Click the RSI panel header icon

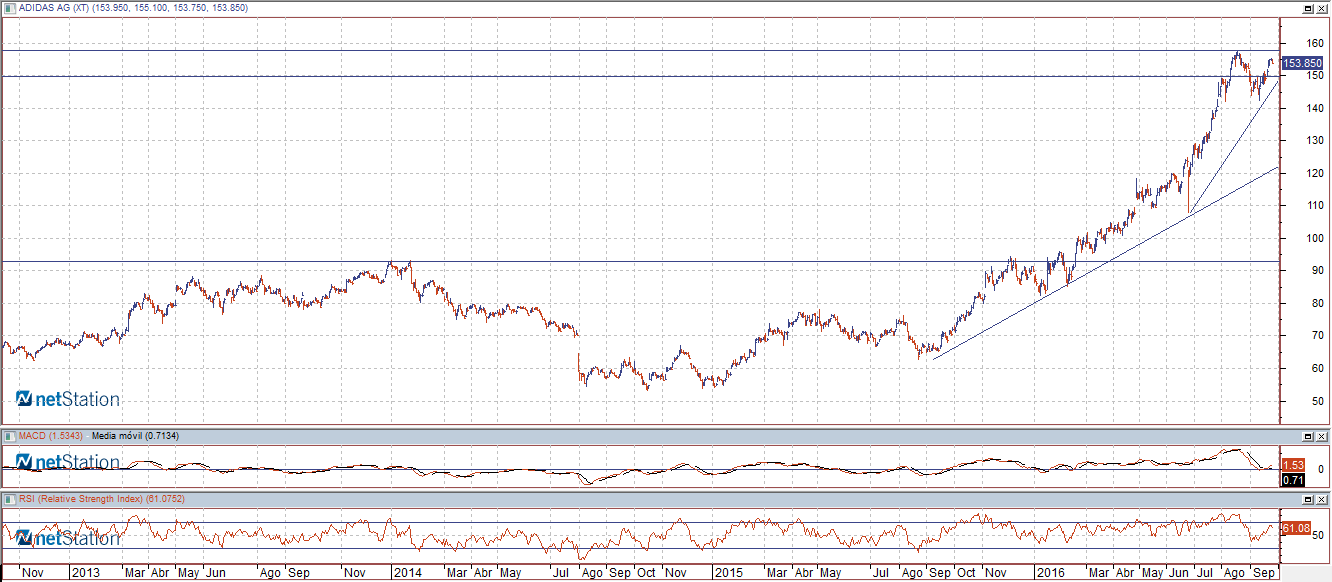coord(10,498)
